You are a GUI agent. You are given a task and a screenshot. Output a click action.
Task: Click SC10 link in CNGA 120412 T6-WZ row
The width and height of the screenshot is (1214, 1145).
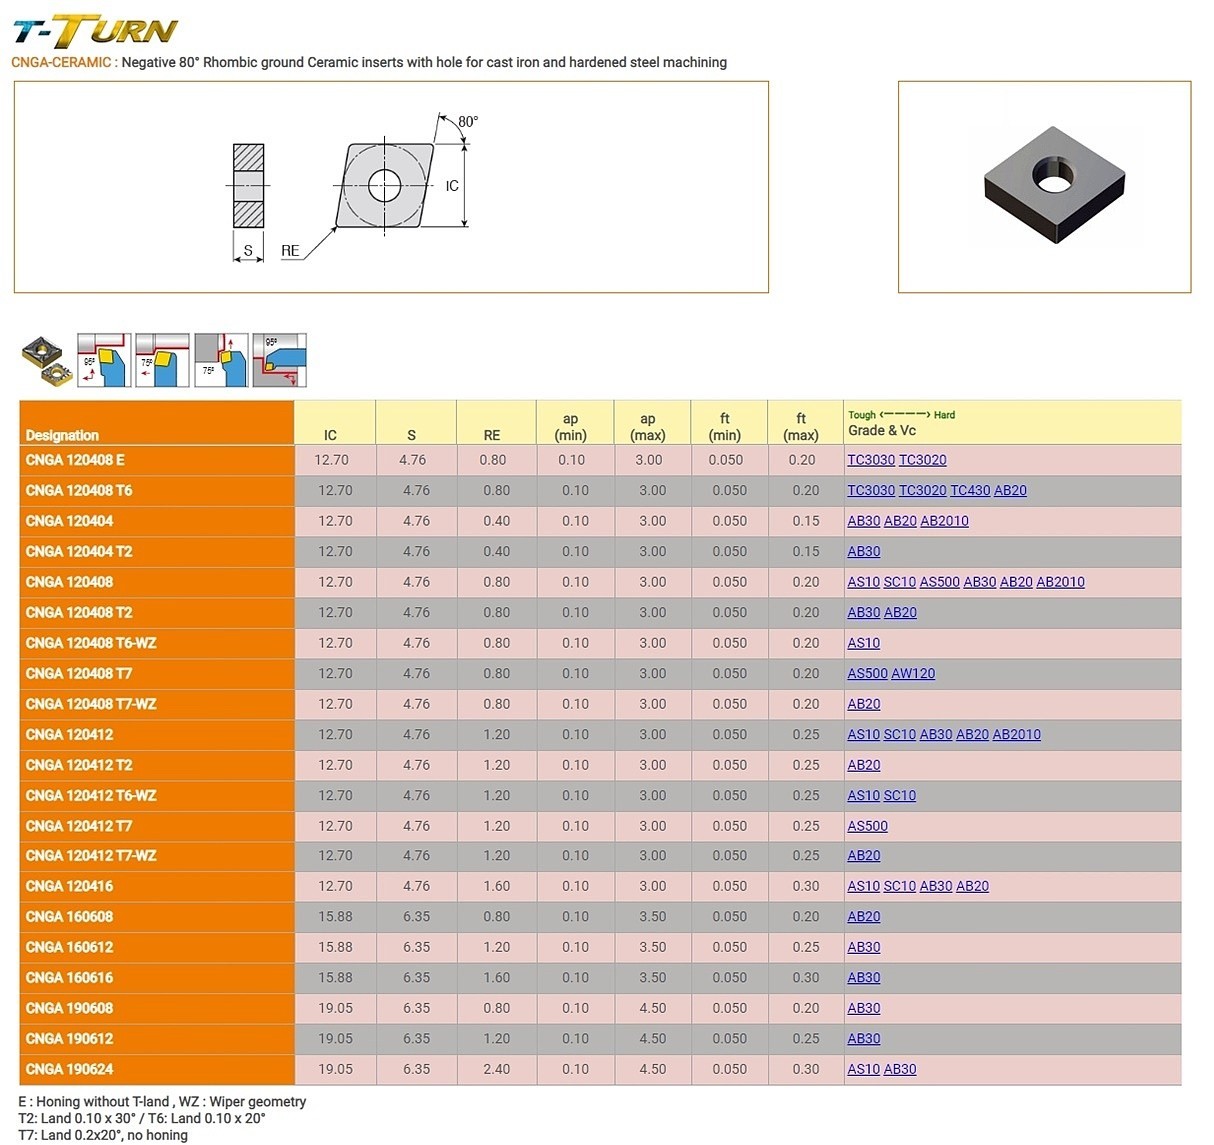click(x=899, y=796)
